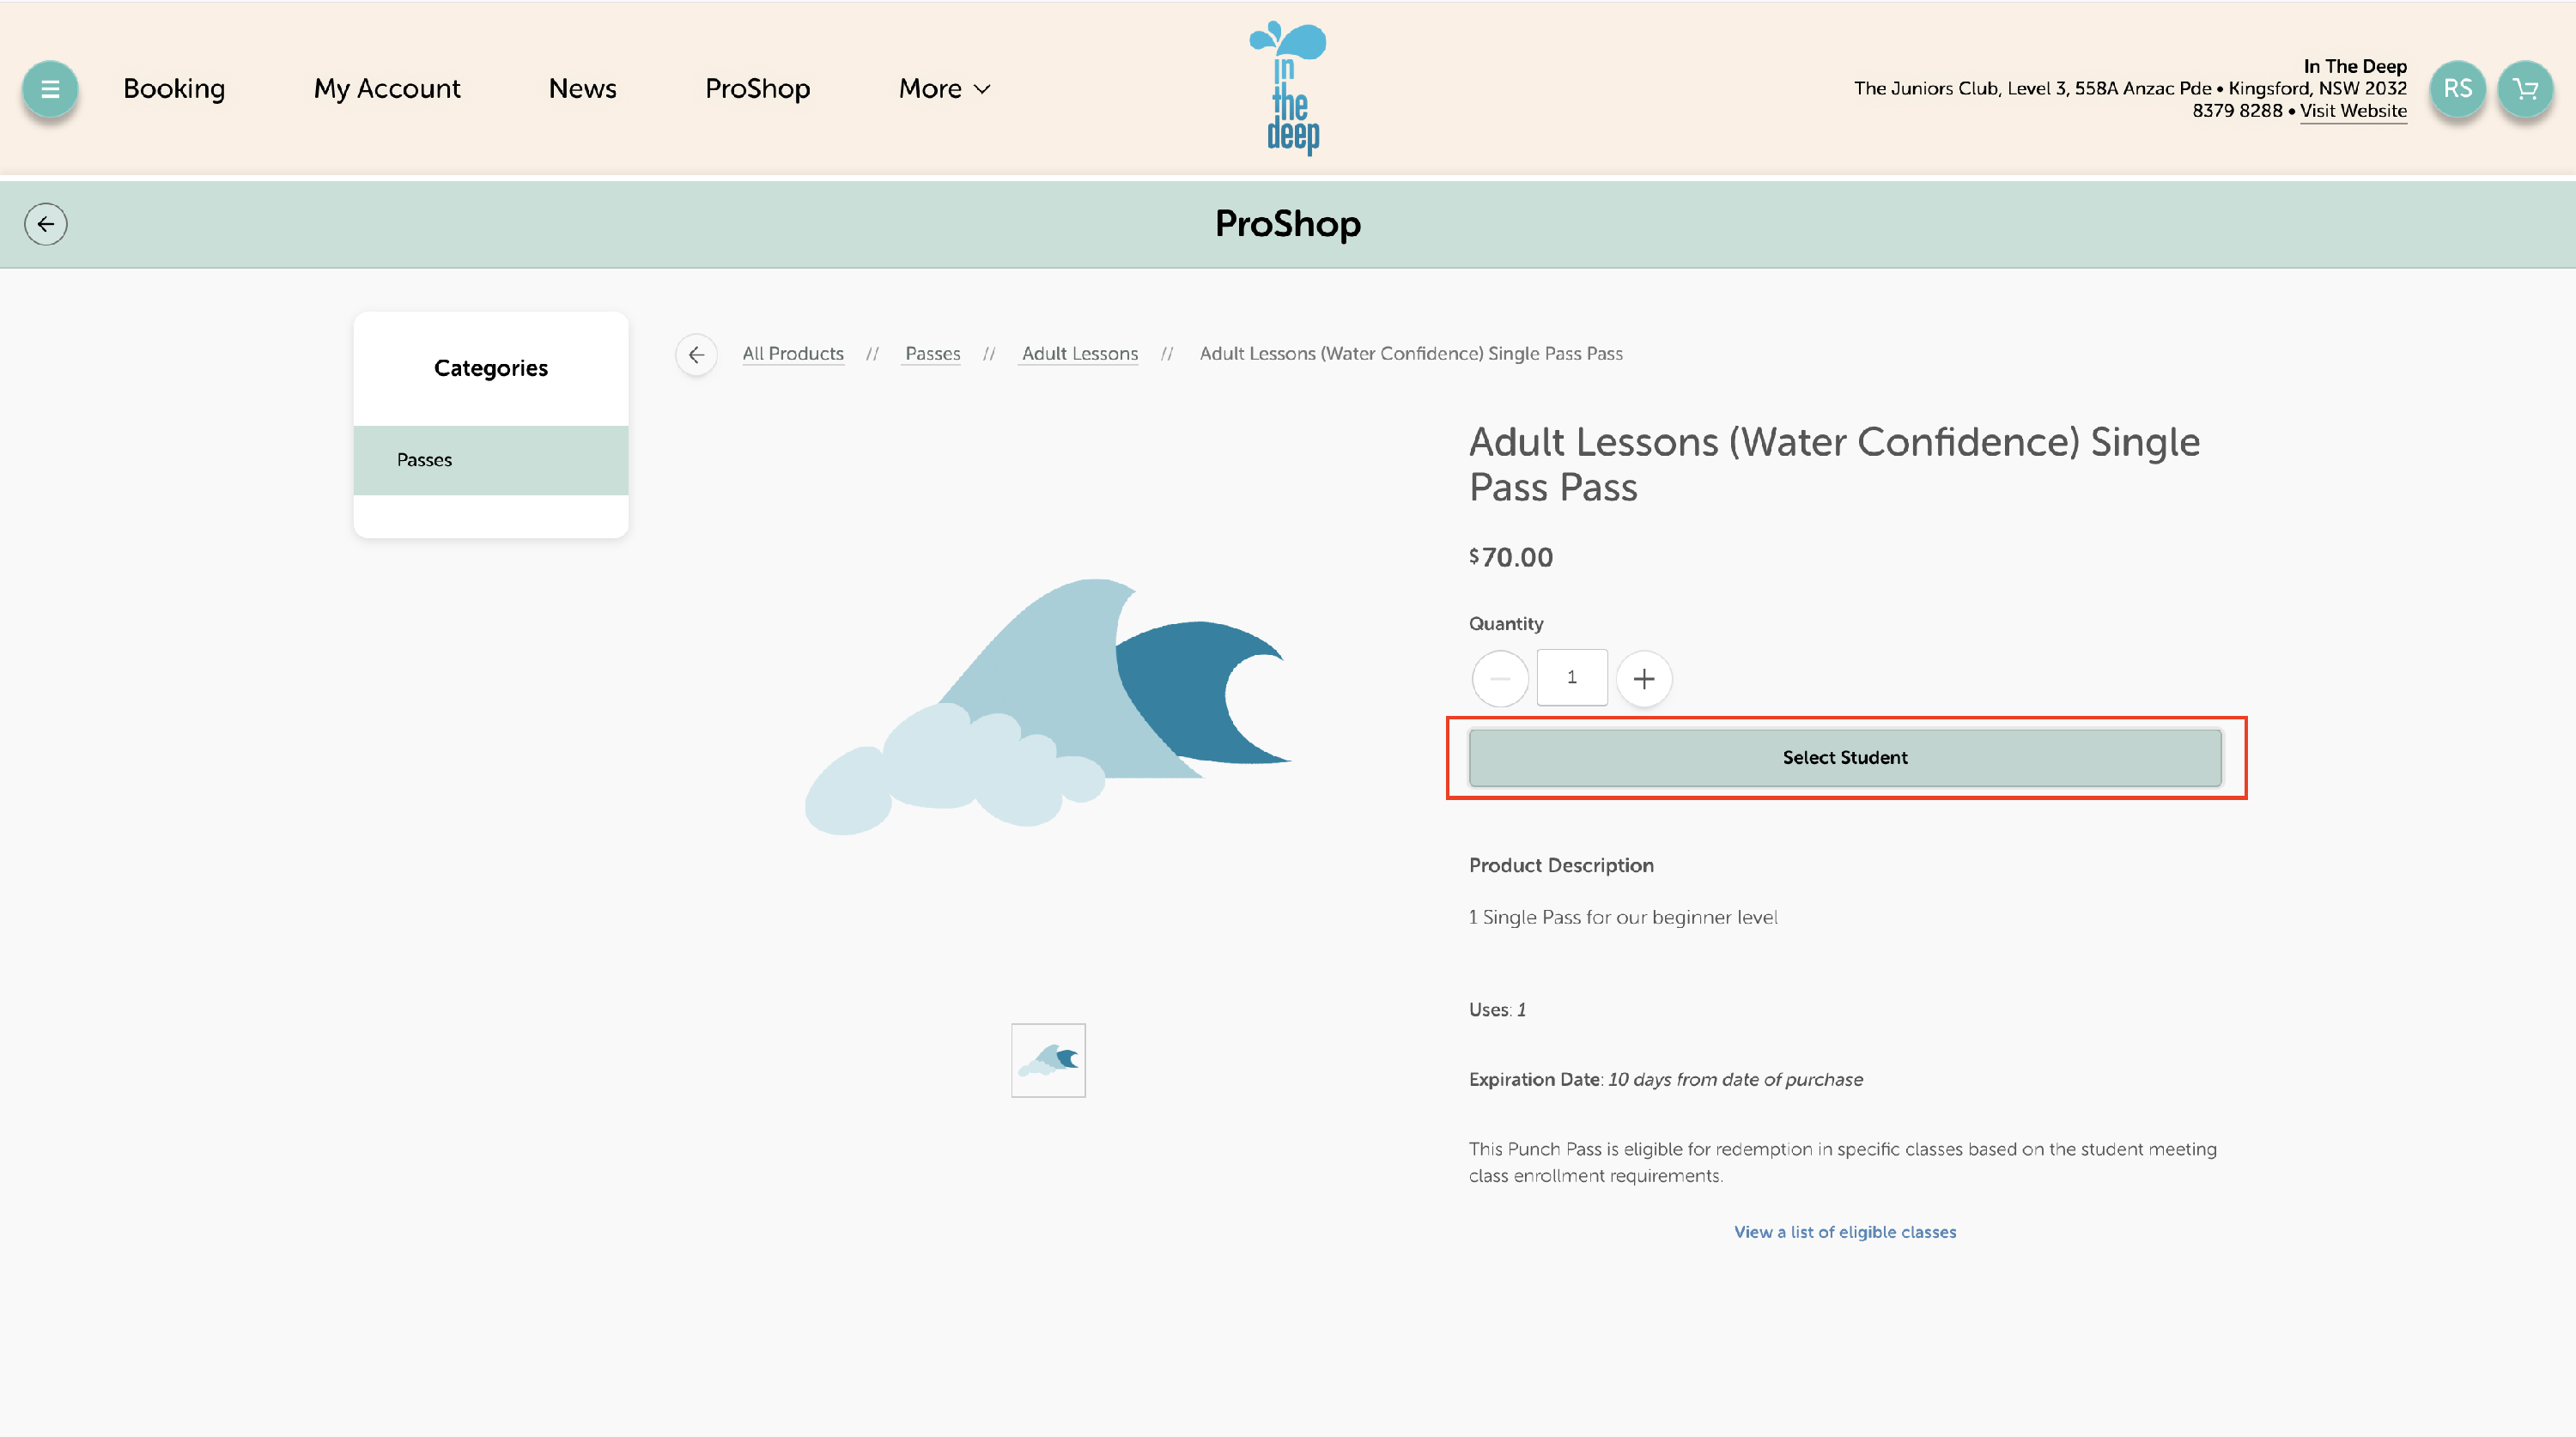Open the shopping cart
Viewport: 2576px width, 1437px height.
(x=2524, y=89)
